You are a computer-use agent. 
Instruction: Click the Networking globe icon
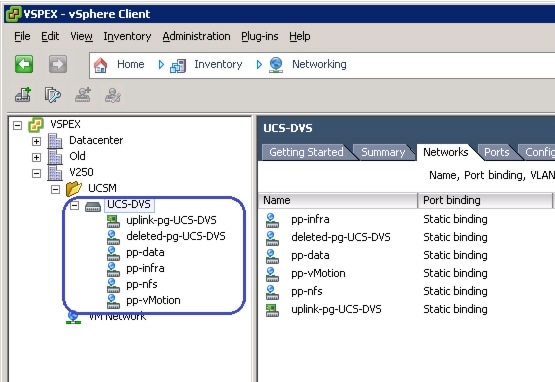tap(276, 65)
